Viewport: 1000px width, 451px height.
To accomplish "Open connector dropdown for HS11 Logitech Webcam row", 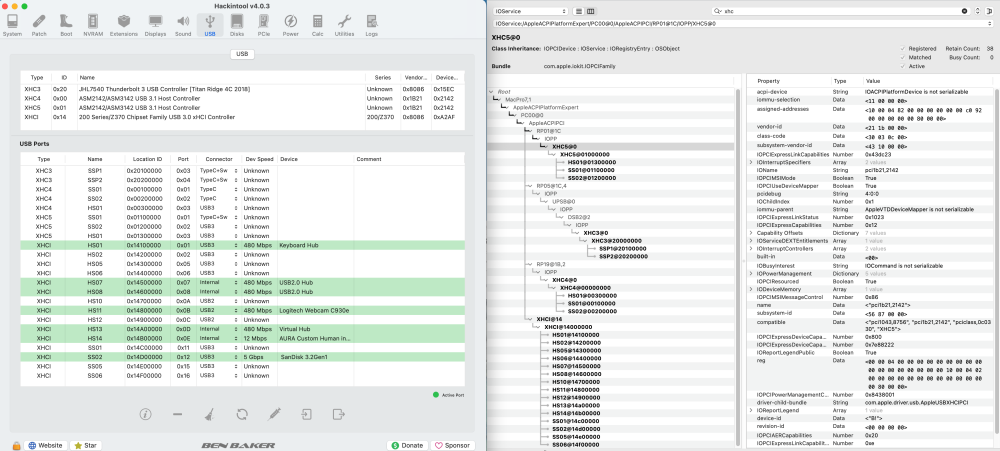I will coord(217,311).
